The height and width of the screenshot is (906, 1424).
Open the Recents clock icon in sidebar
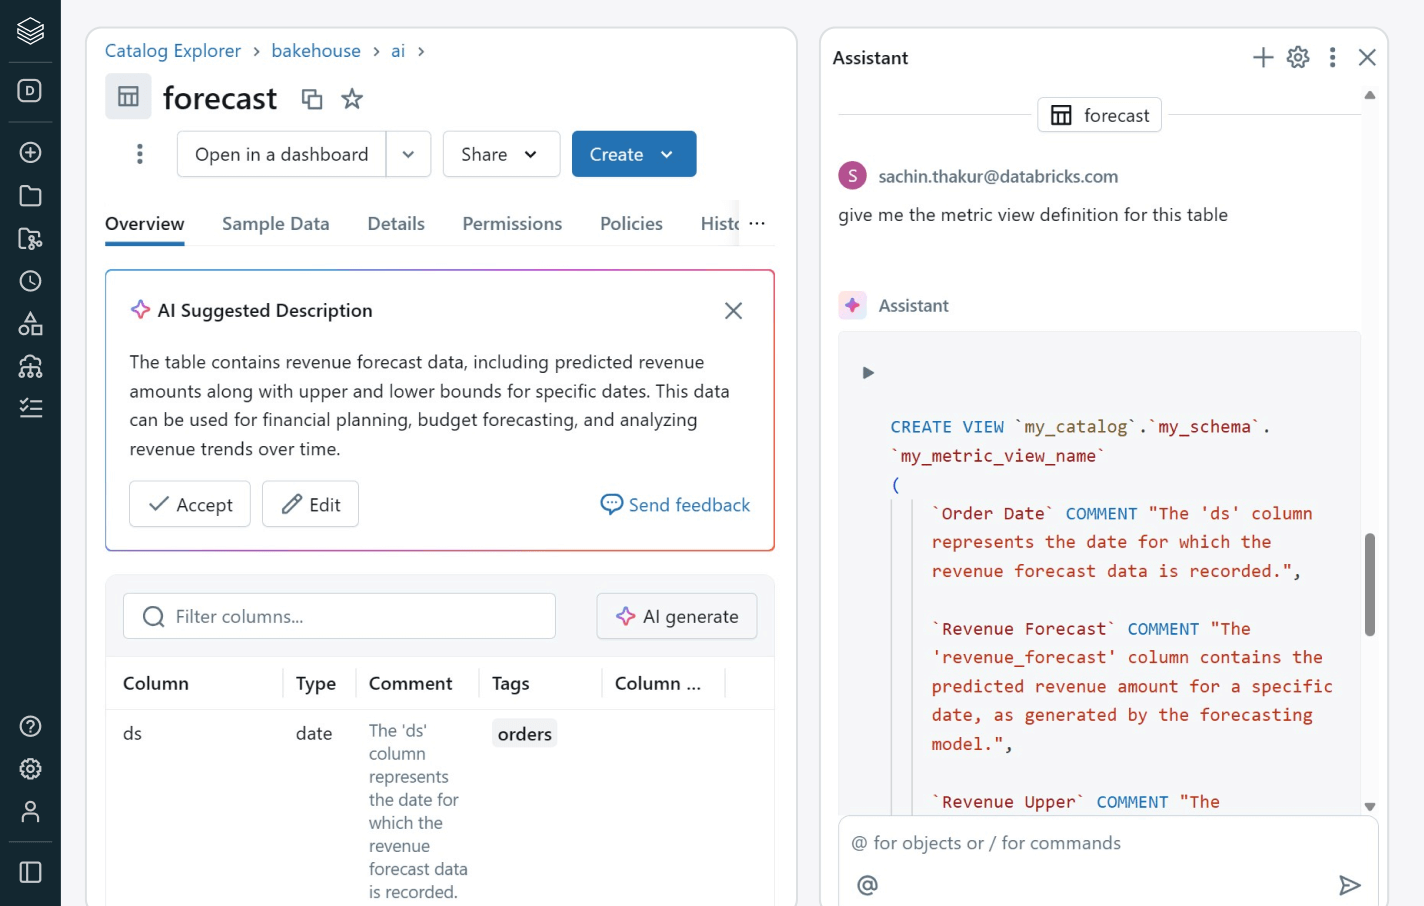(x=30, y=281)
